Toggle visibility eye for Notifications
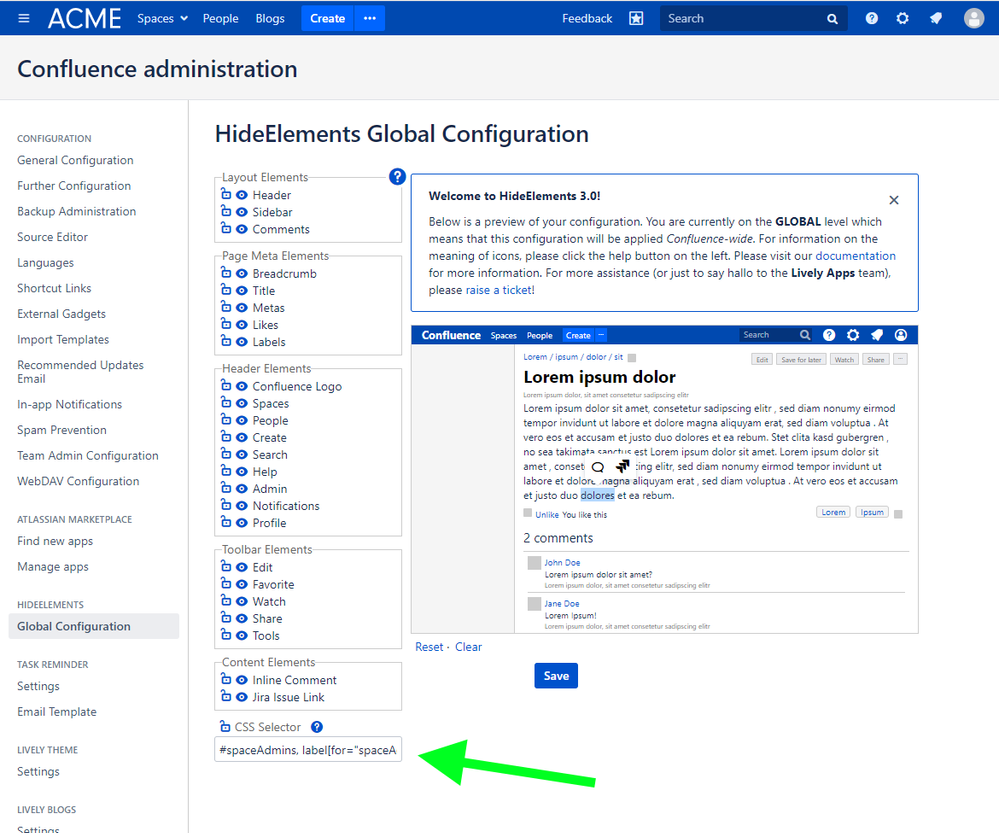The height and width of the screenshot is (833, 999). coord(241,506)
